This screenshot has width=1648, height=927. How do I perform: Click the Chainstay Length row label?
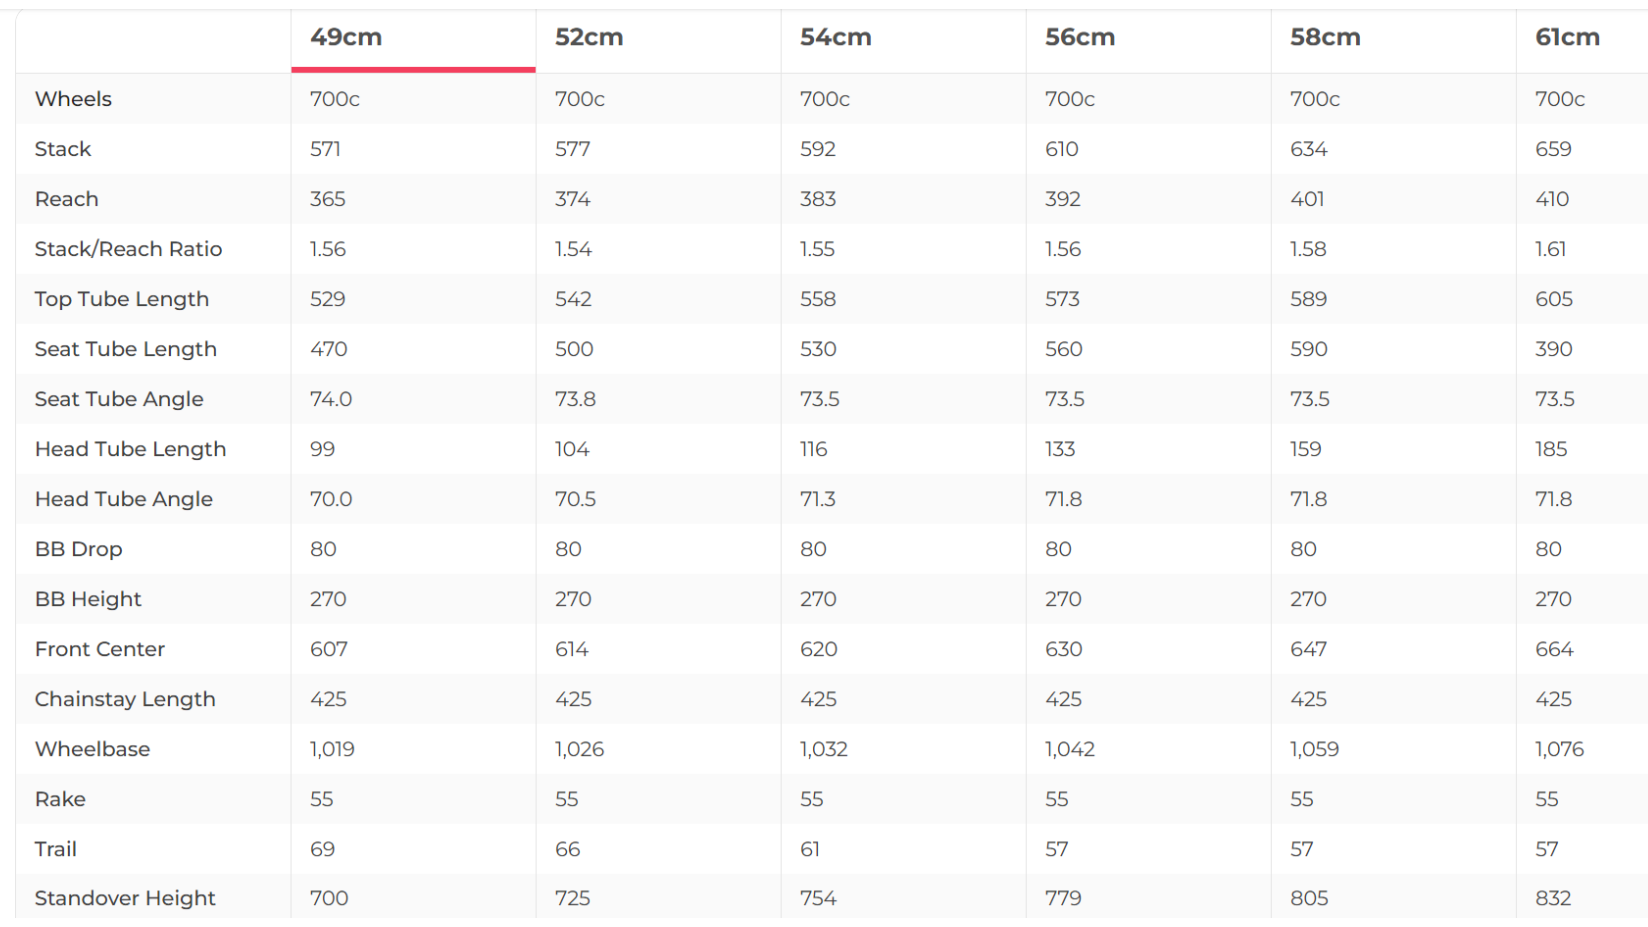(x=124, y=699)
